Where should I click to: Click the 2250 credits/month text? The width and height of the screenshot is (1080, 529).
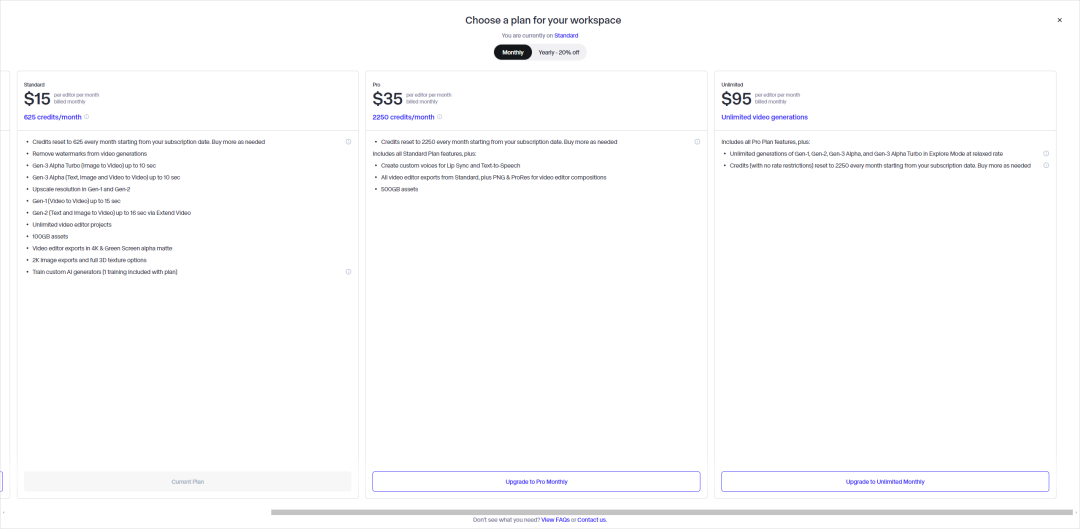(x=404, y=117)
